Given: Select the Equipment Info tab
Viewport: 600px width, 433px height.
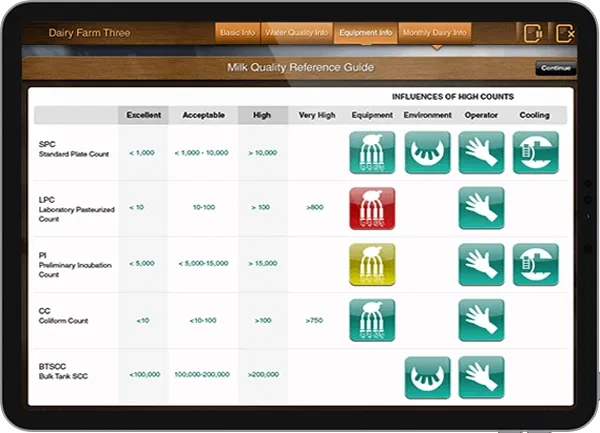Looking at the screenshot, I should [x=364, y=33].
